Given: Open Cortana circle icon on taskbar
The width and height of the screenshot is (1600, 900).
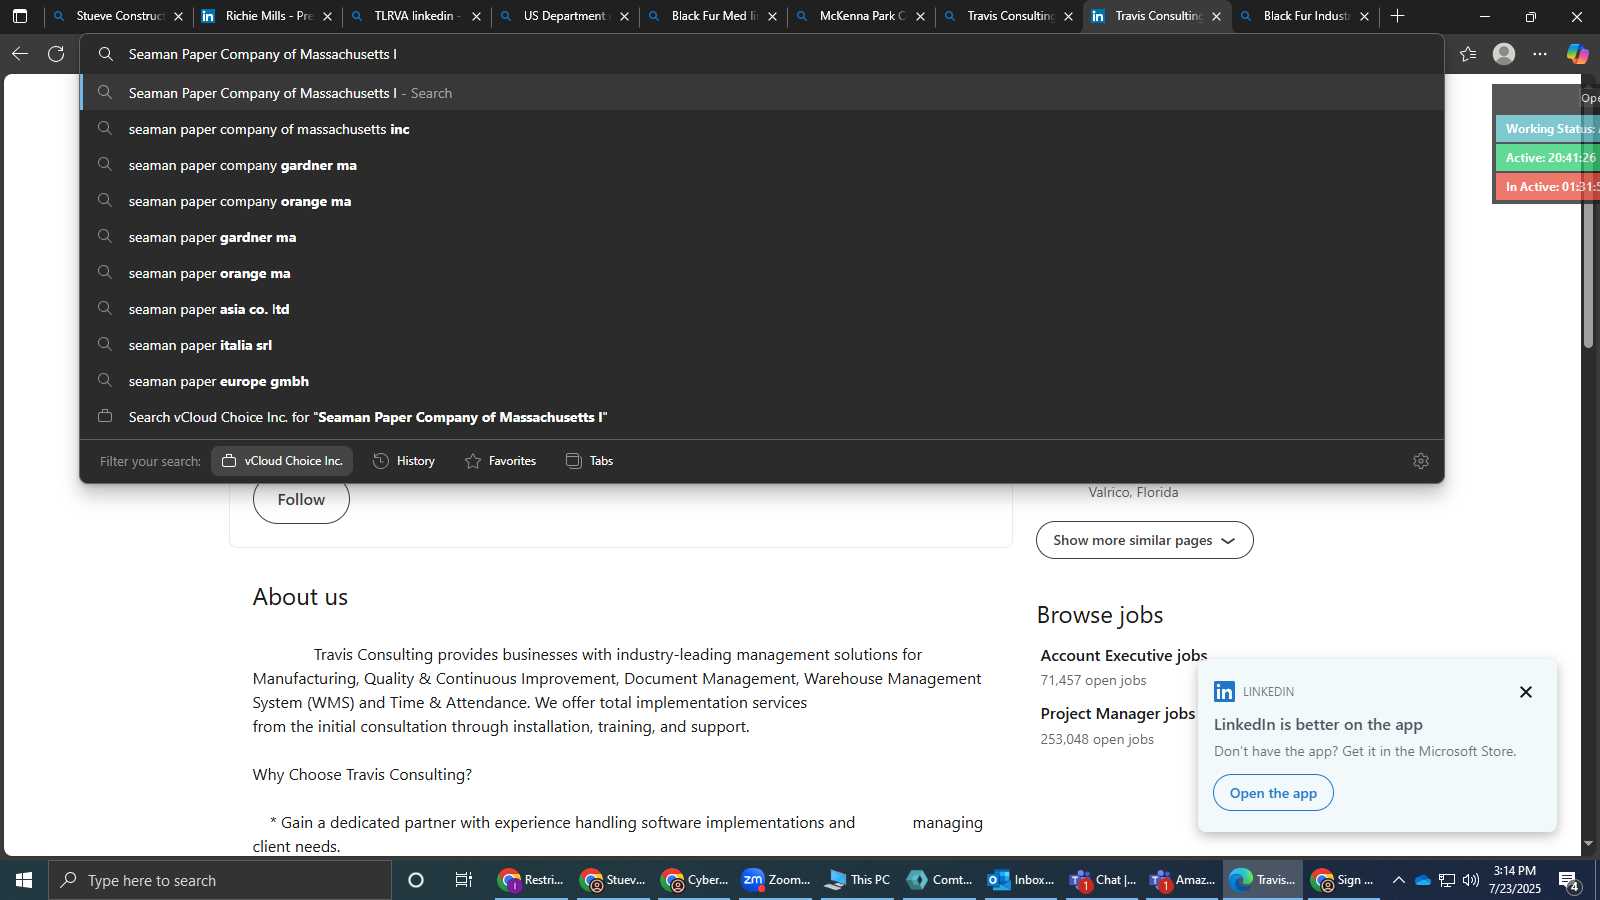Looking at the screenshot, I should (416, 880).
